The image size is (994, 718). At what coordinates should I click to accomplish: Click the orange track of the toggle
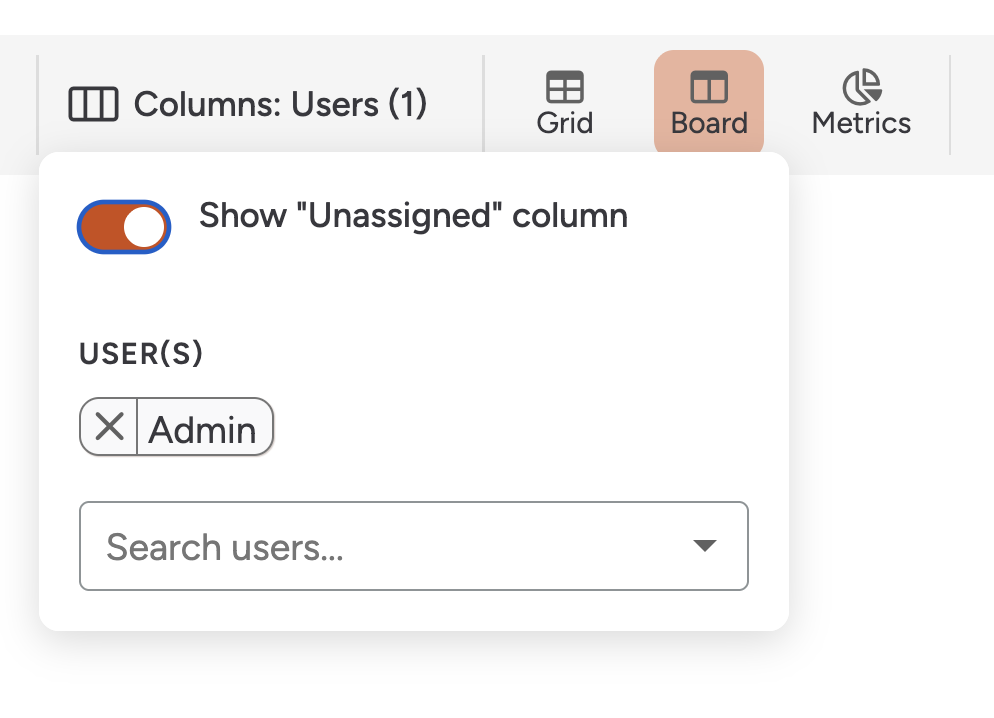(x=101, y=227)
